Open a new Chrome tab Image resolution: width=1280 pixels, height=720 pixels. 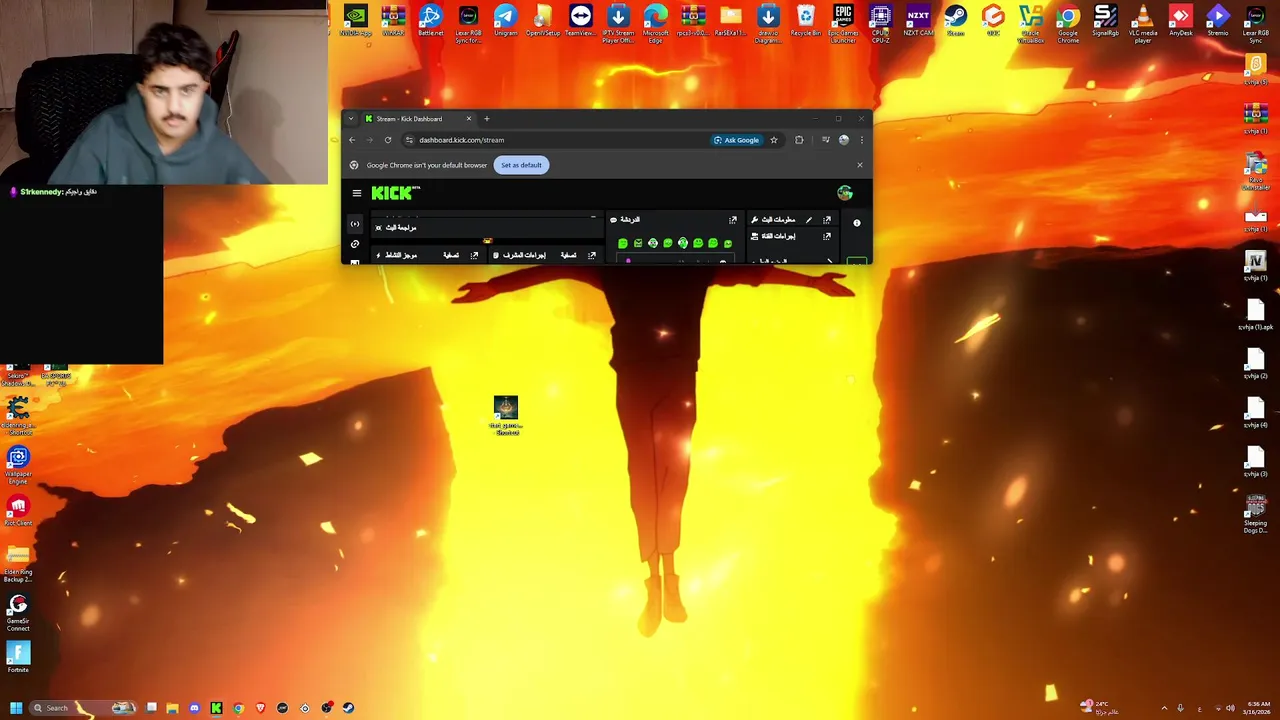tap(487, 119)
